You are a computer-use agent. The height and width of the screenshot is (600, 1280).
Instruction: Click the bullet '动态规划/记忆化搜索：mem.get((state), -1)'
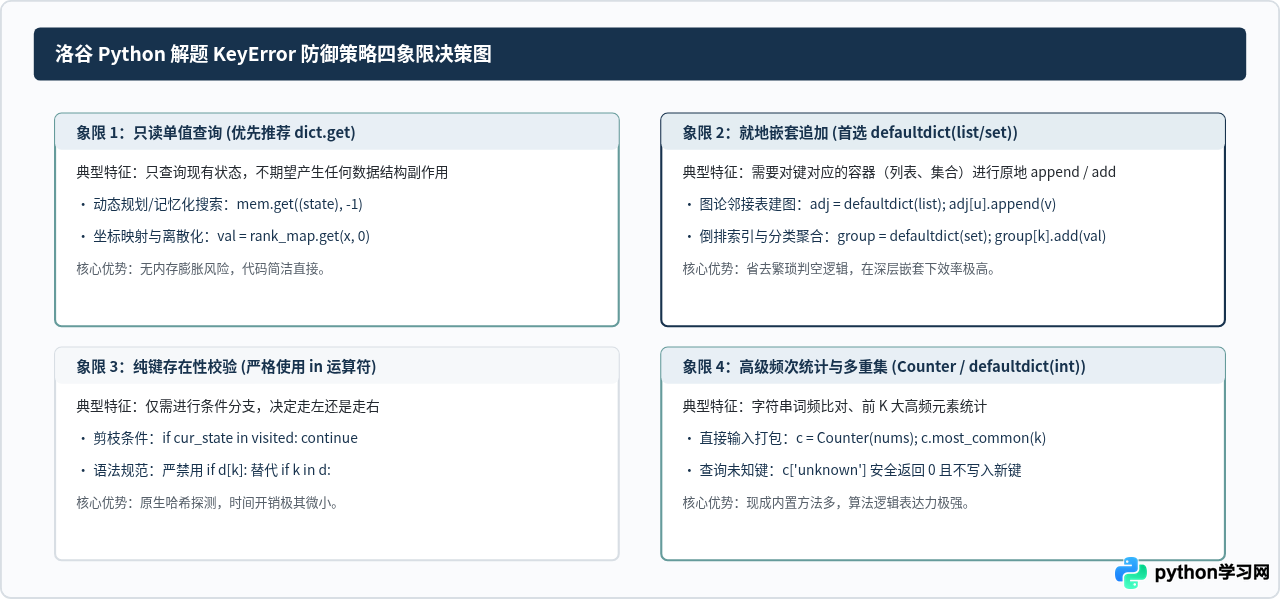(220, 204)
